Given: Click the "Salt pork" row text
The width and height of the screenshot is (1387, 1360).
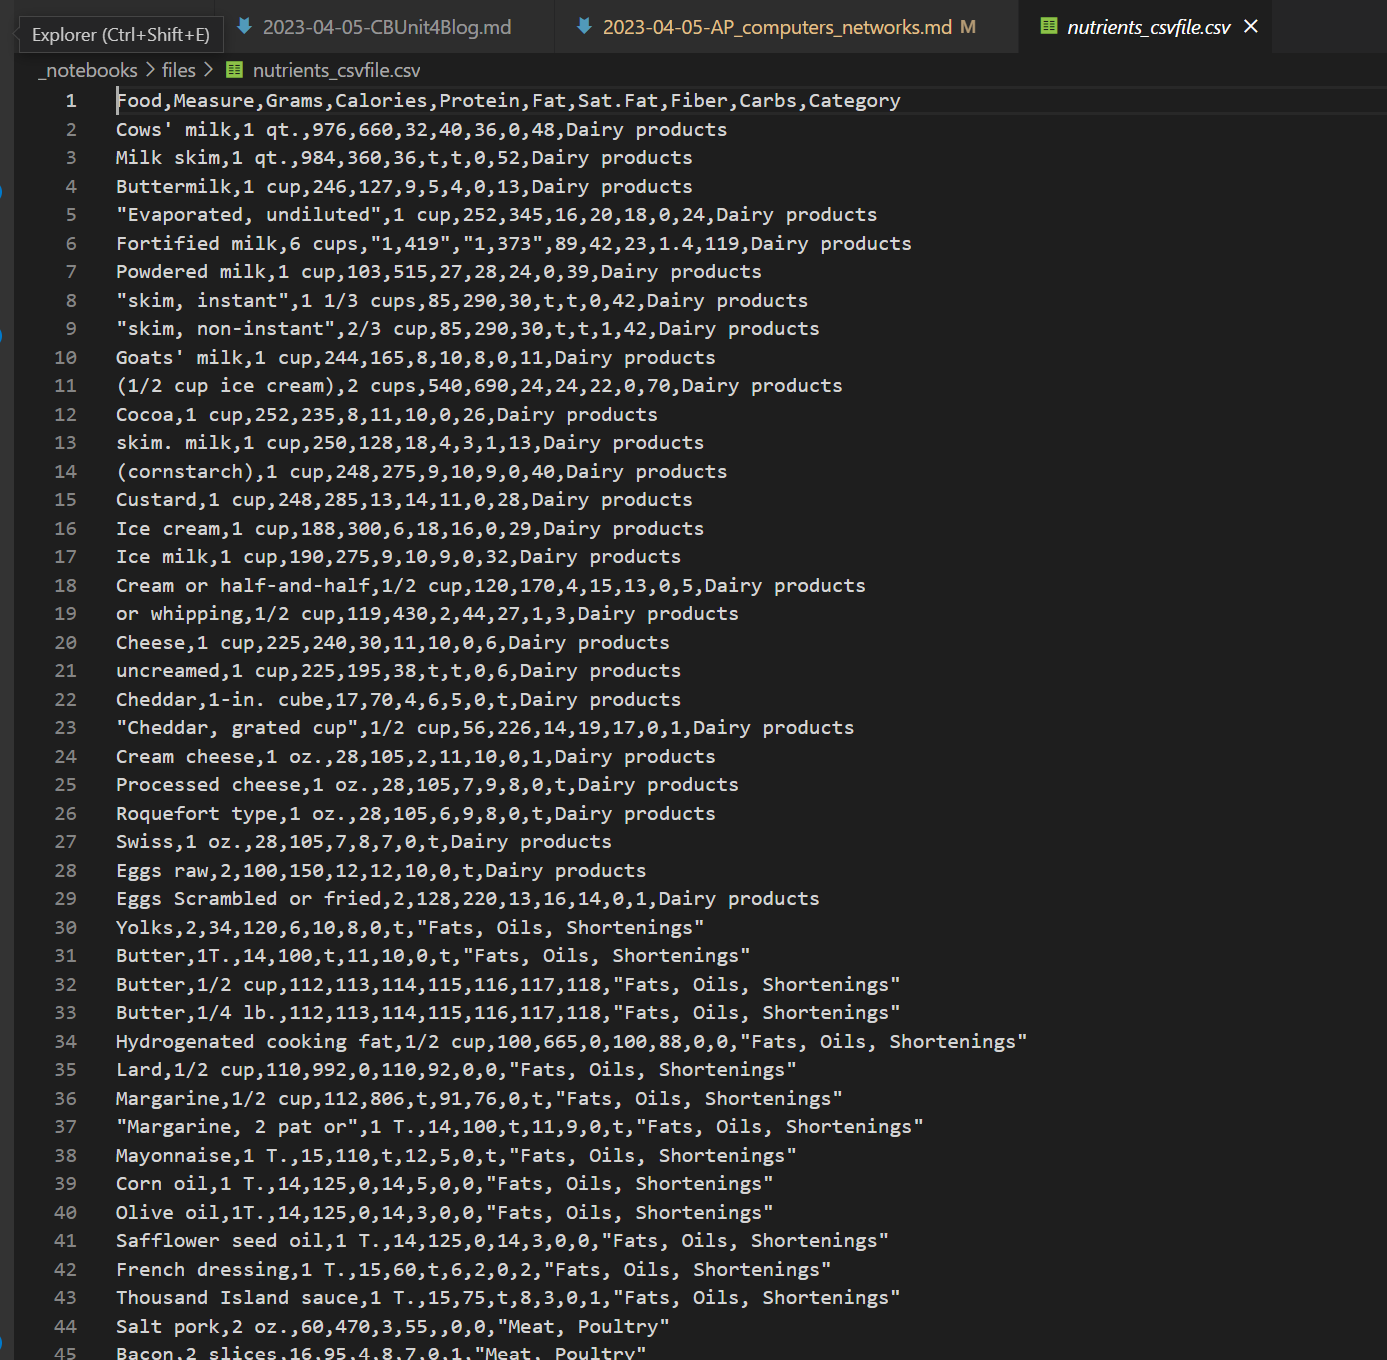Looking at the screenshot, I should [393, 1327].
